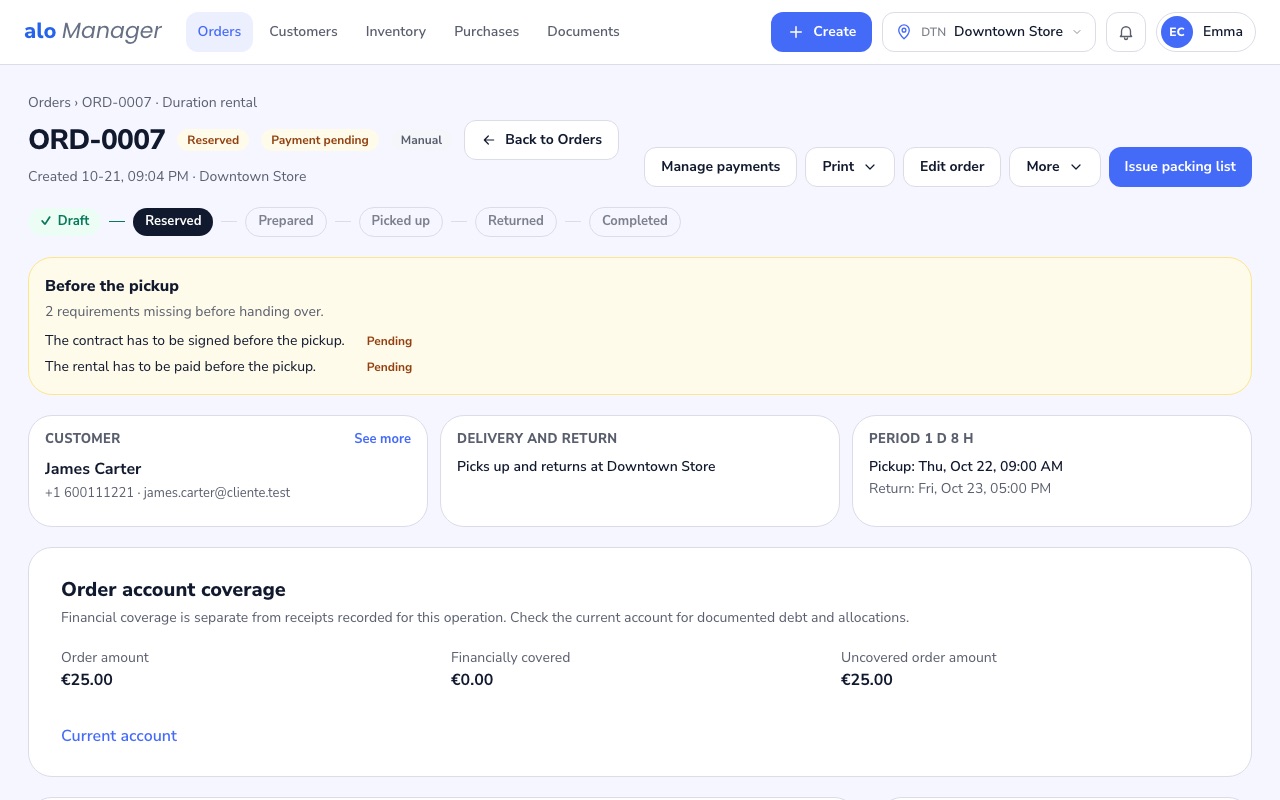The image size is (1280, 800).
Task: Click the Return: Fri, Oct 23 text
Action: point(960,489)
